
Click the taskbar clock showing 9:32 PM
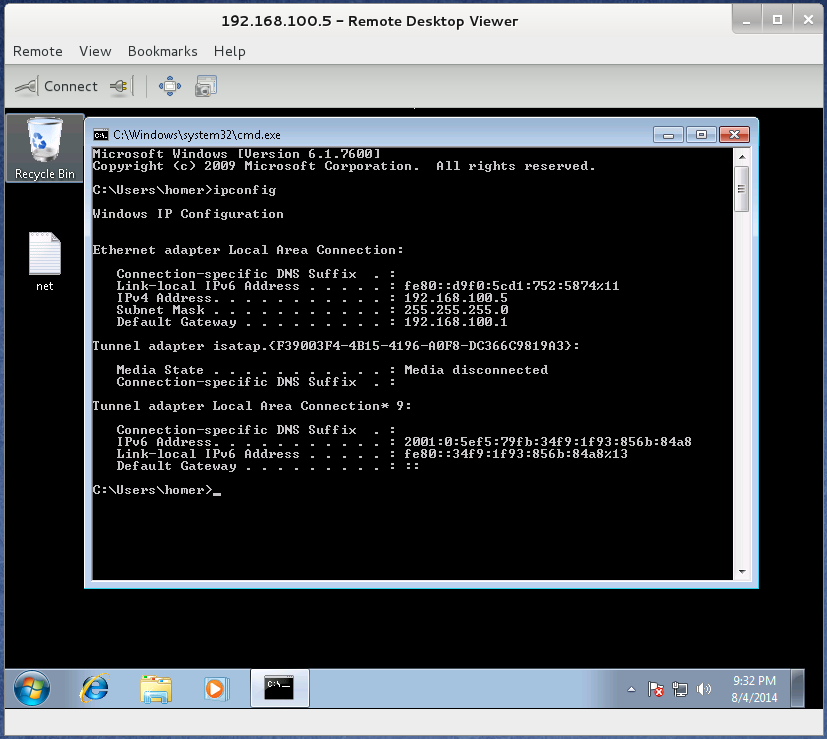(754, 689)
